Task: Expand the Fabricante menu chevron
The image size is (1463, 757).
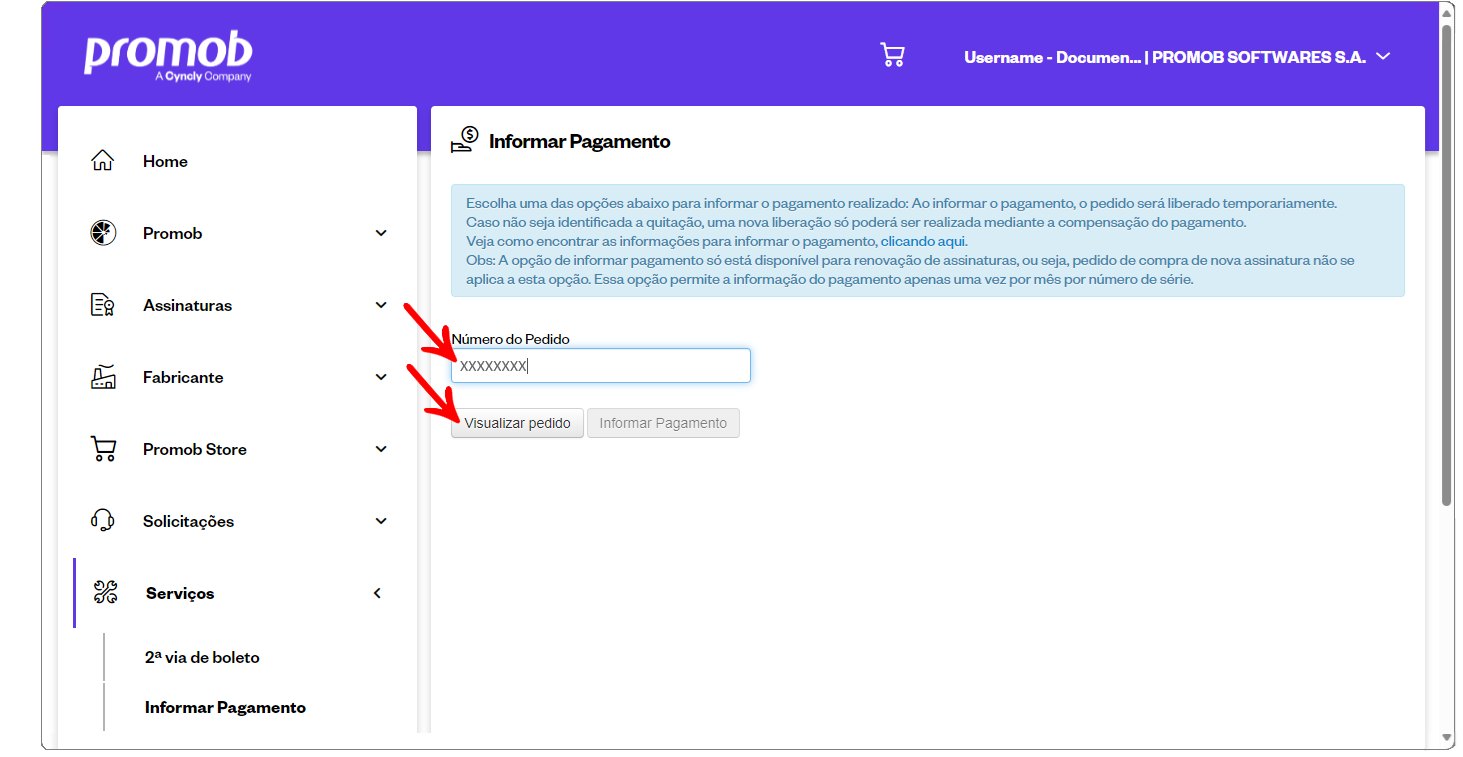Action: [x=381, y=377]
